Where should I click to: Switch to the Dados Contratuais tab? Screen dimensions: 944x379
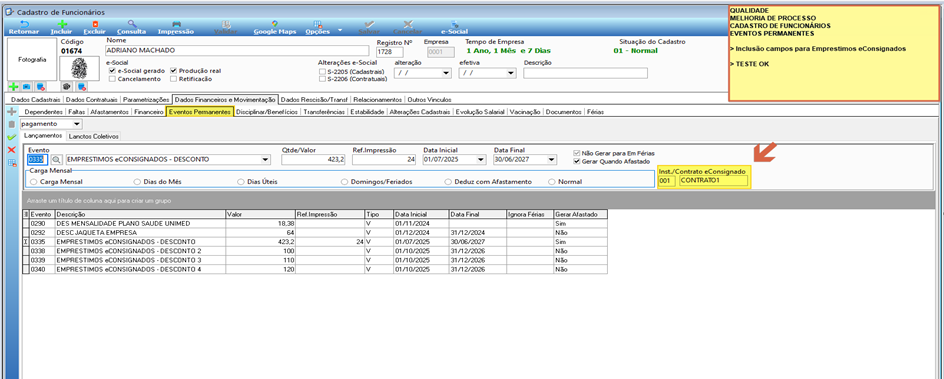tap(91, 99)
